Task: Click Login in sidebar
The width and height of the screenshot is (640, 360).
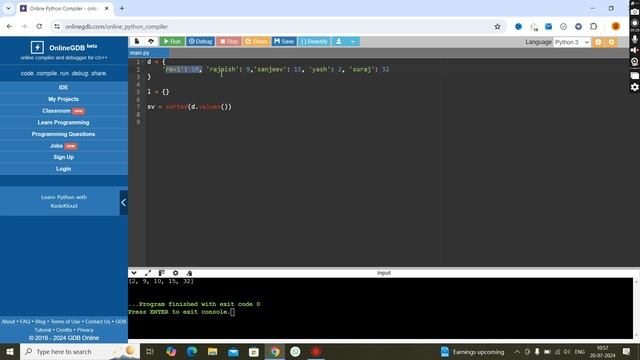Action: point(64,169)
